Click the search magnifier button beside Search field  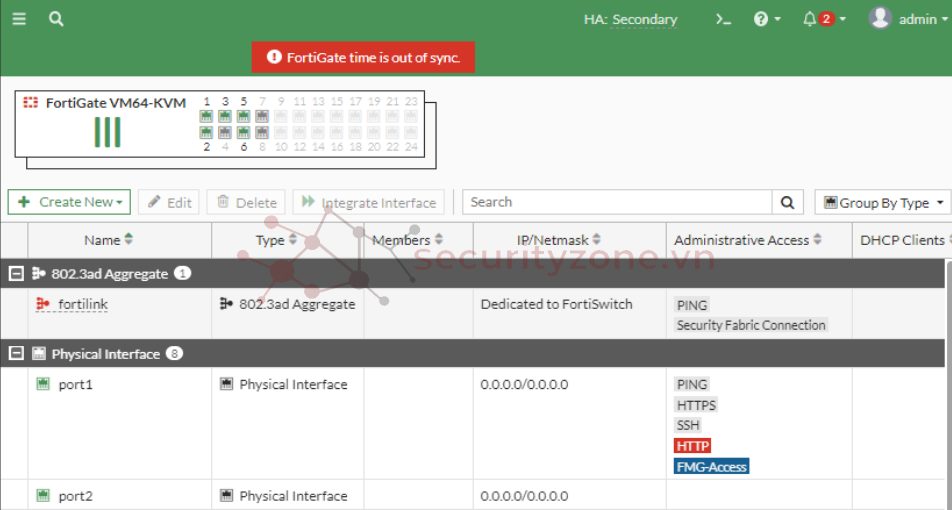[x=787, y=202]
